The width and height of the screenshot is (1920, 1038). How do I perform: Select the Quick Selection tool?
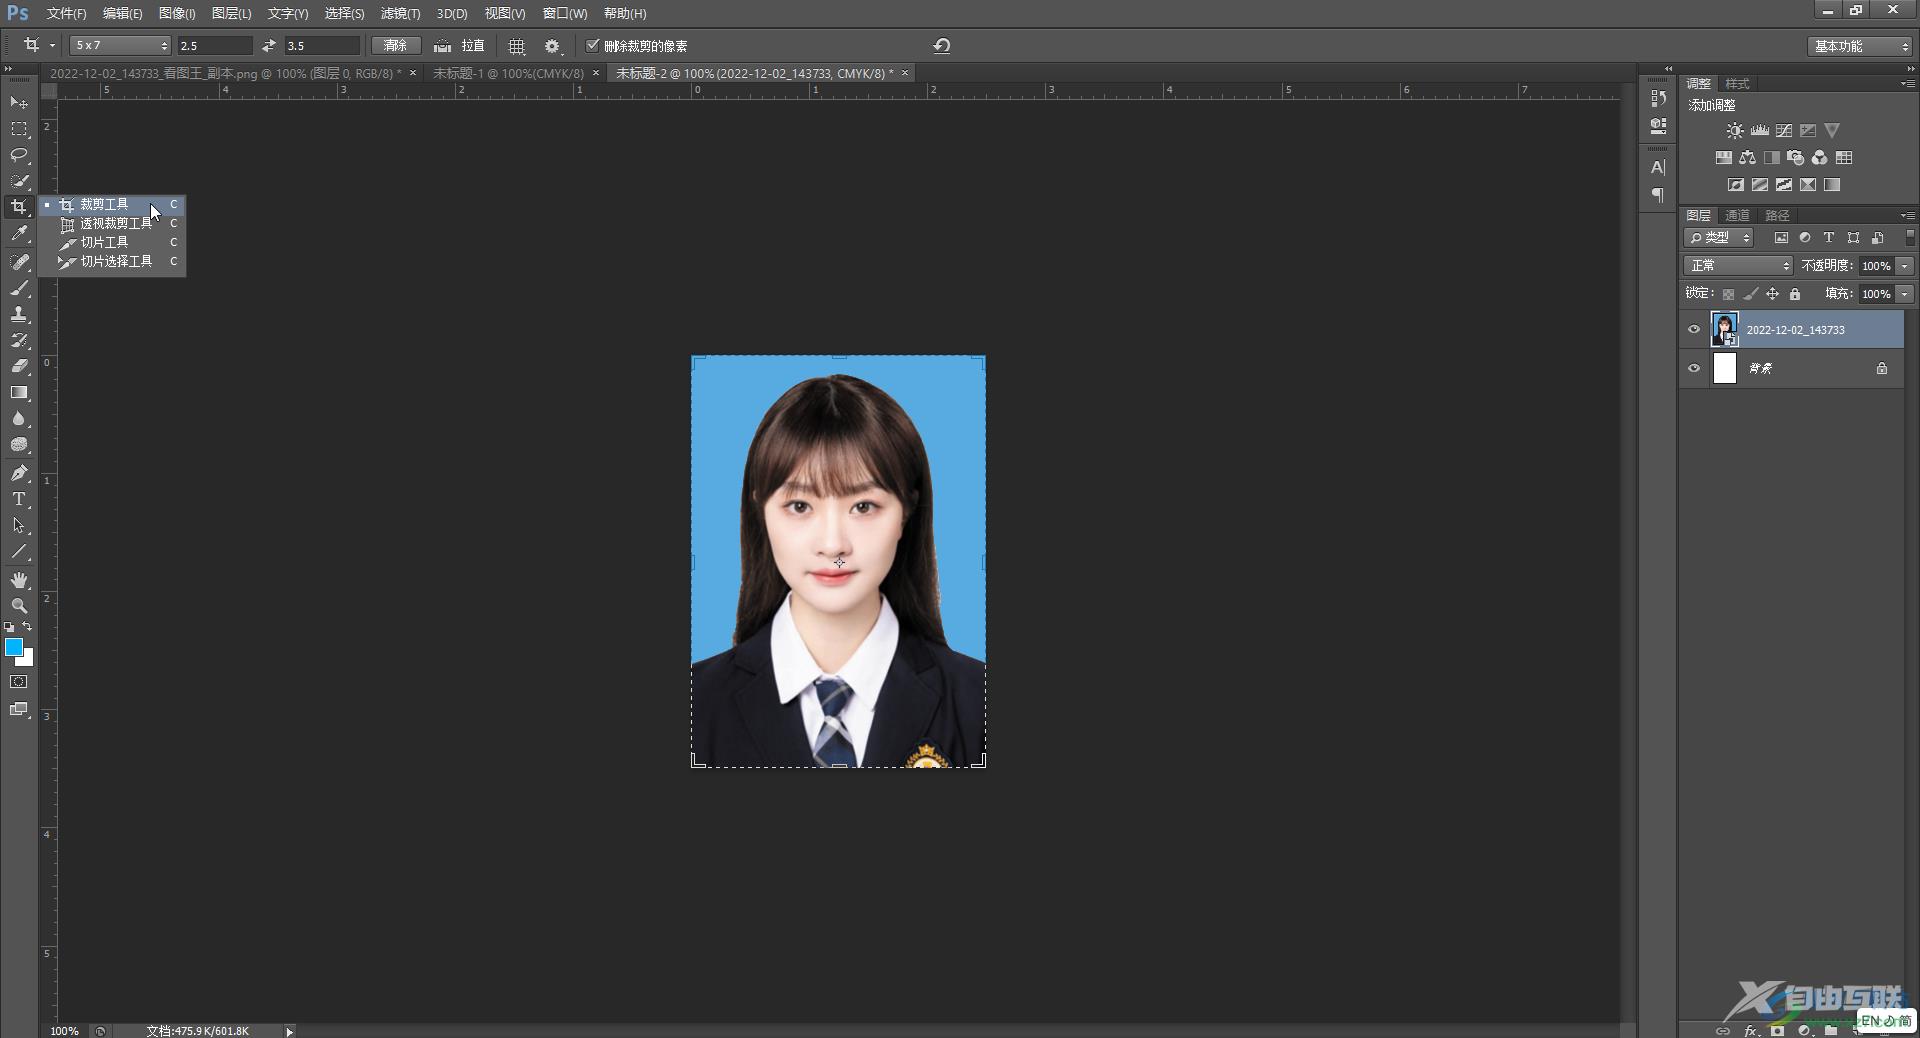pyautogui.click(x=19, y=181)
